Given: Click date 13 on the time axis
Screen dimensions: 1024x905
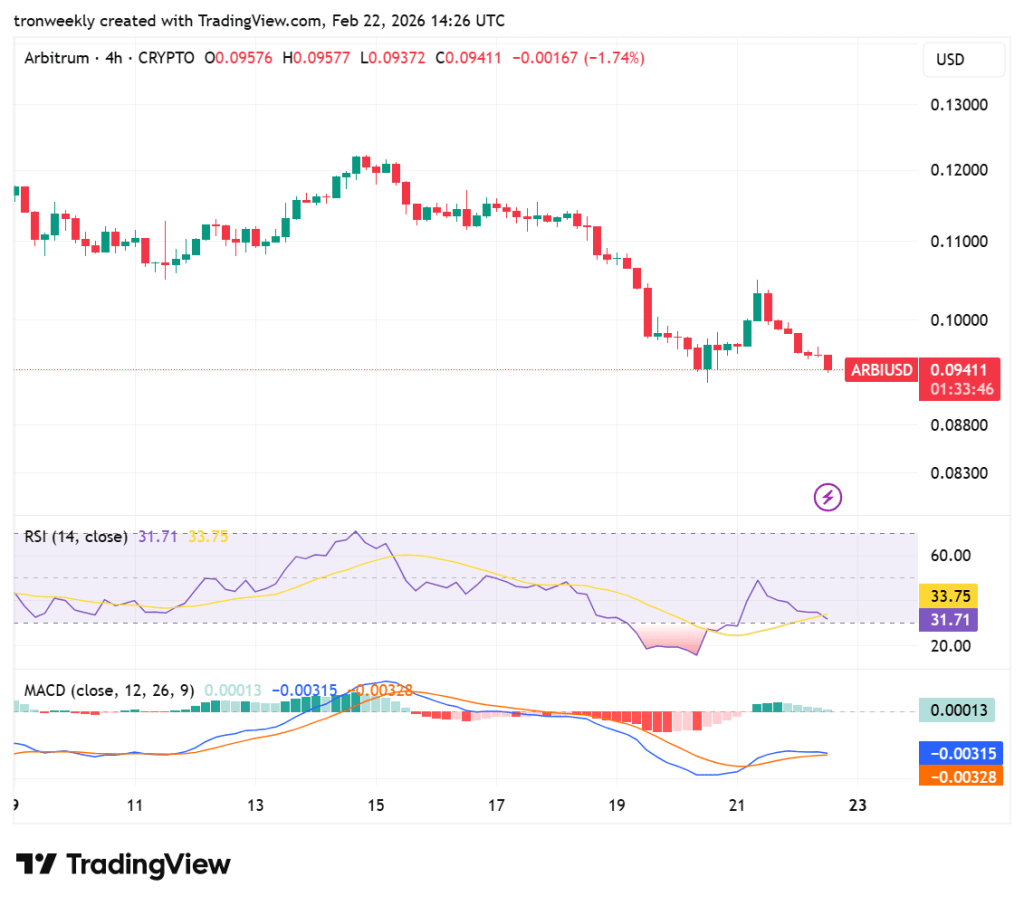Looking at the screenshot, I should [255, 806].
